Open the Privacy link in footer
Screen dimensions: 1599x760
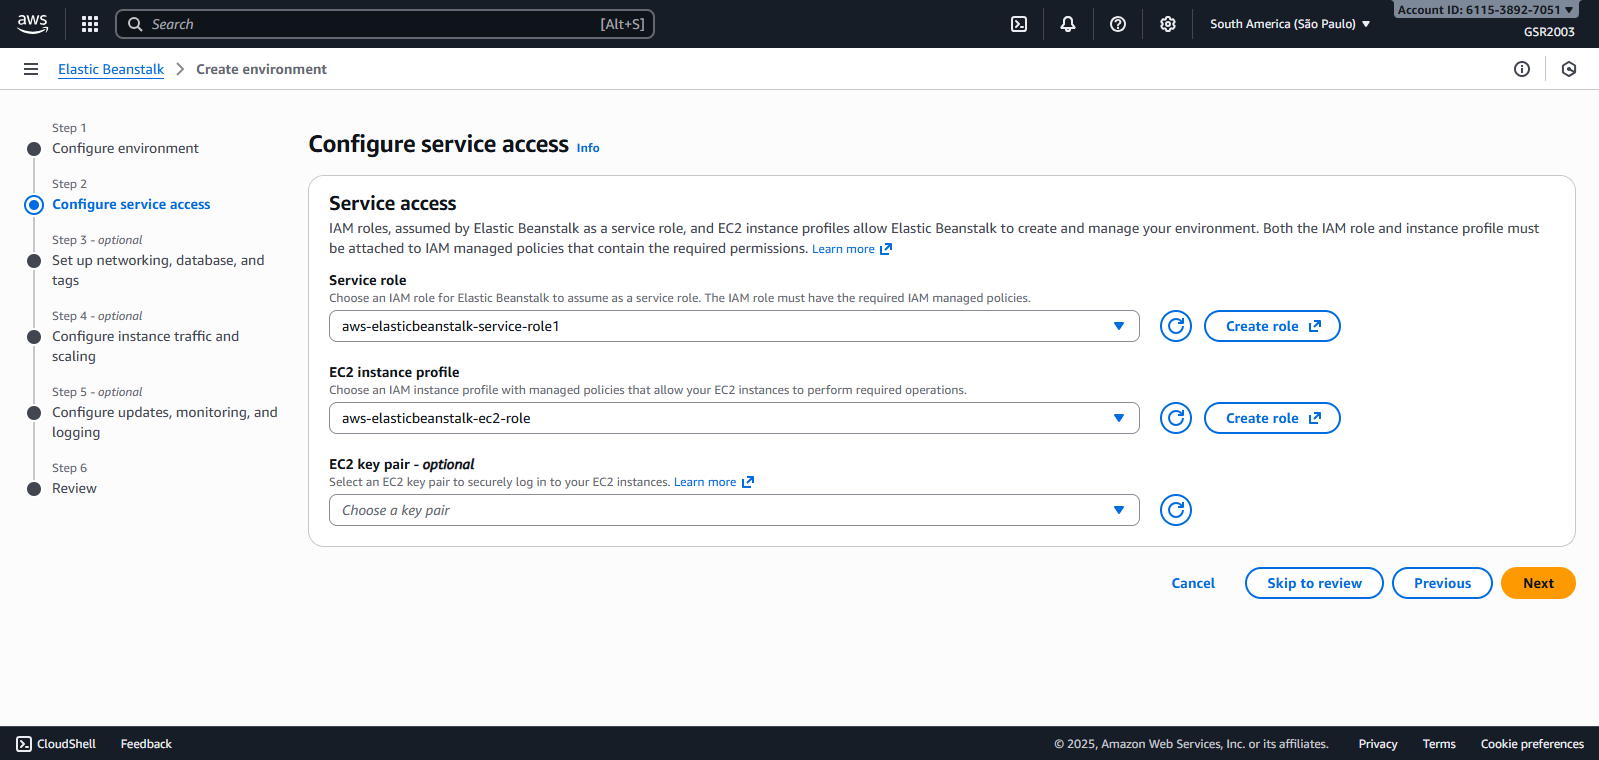point(1378,744)
